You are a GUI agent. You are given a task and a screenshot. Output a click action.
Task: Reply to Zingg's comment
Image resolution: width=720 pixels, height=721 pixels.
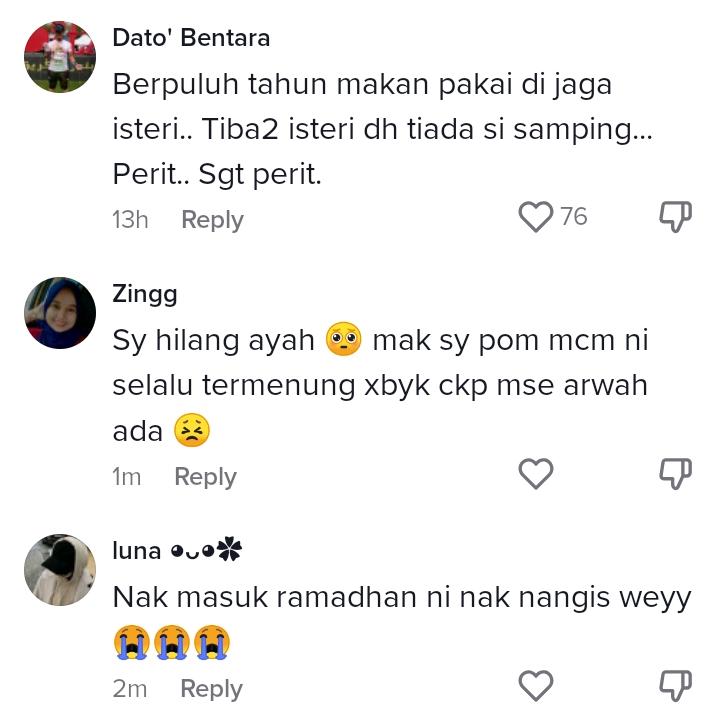(x=205, y=477)
